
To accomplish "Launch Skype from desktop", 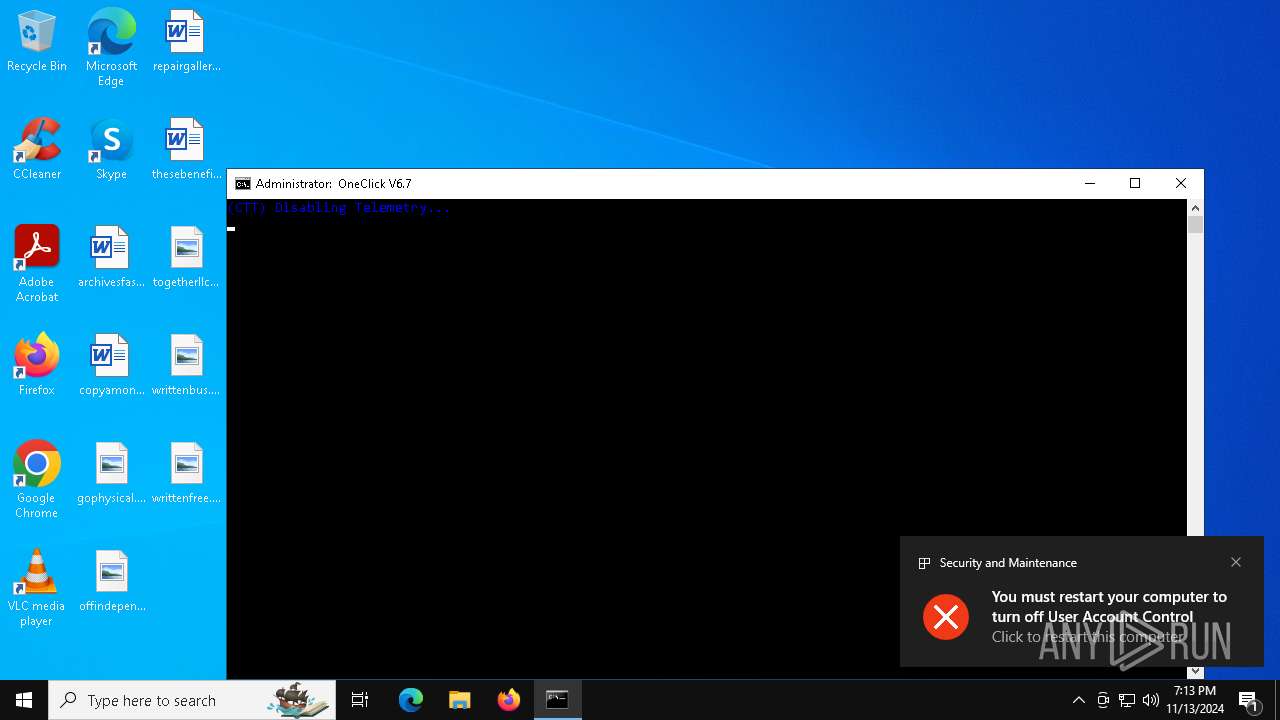I will point(111,150).
